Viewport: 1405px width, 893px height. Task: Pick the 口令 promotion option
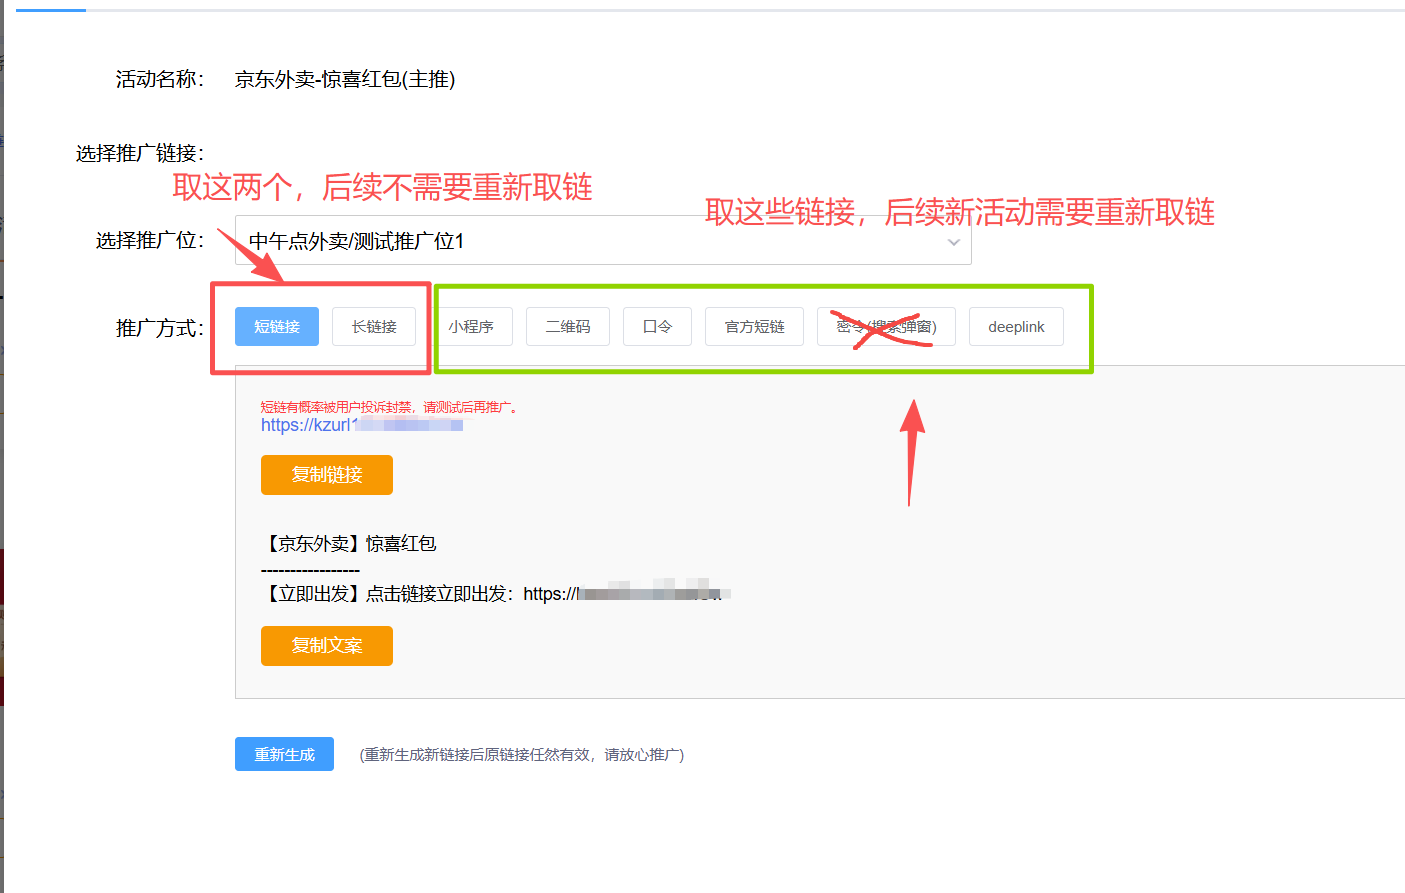(657, 327)
